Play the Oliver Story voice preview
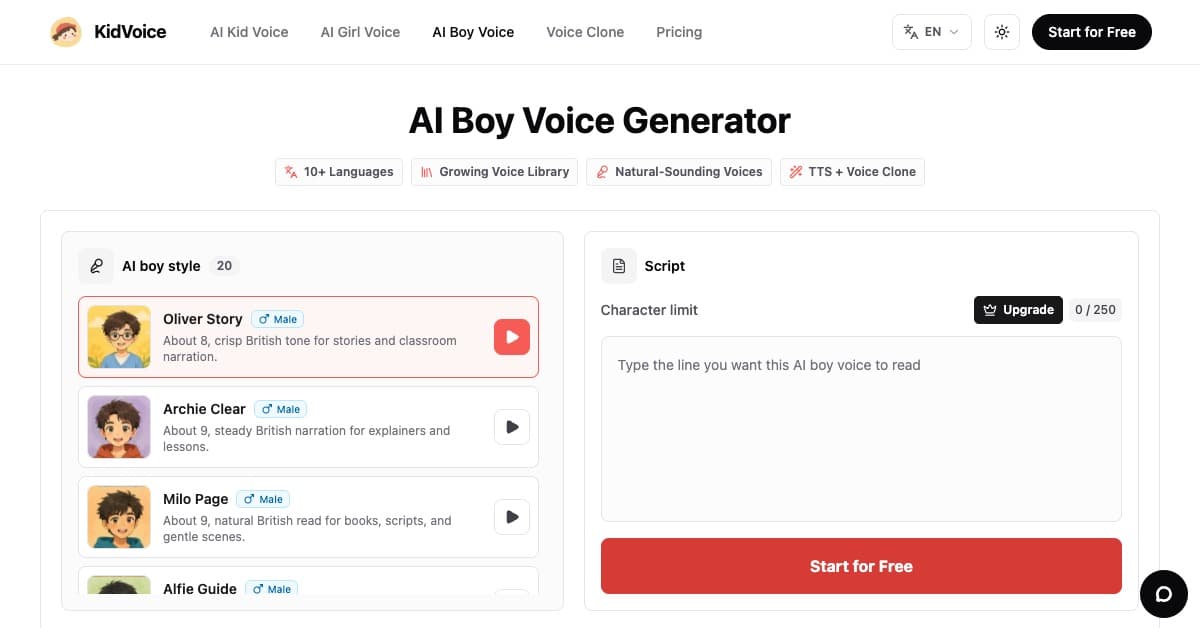The image size is (1200, 628). click(512, 337)
